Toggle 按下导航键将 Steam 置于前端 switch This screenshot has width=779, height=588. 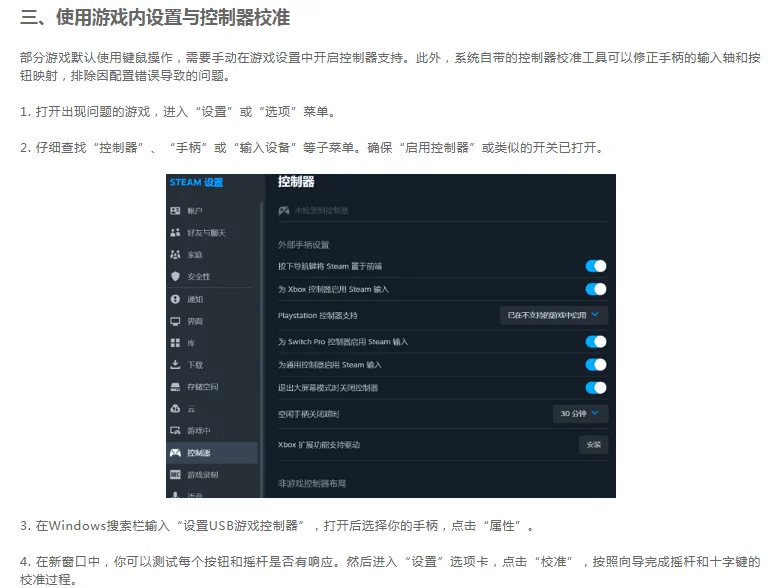point(596,266)
